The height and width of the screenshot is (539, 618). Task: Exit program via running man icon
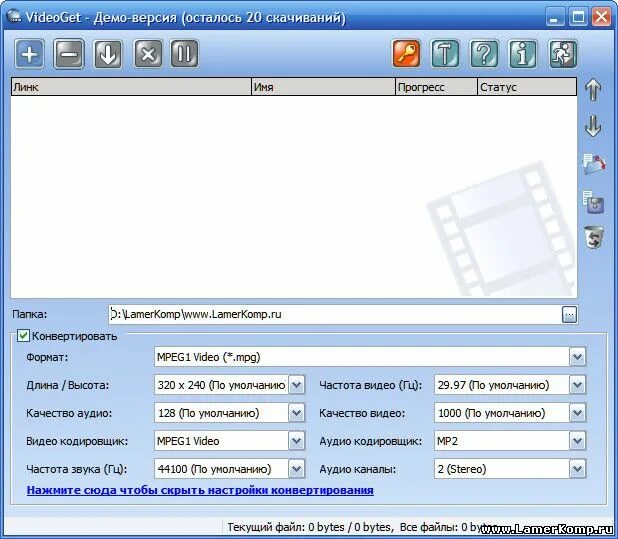tap(563, 54)
